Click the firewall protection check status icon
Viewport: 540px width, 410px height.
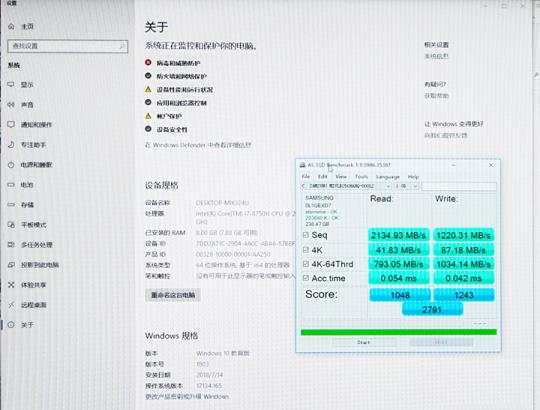(x=148, y=76)
